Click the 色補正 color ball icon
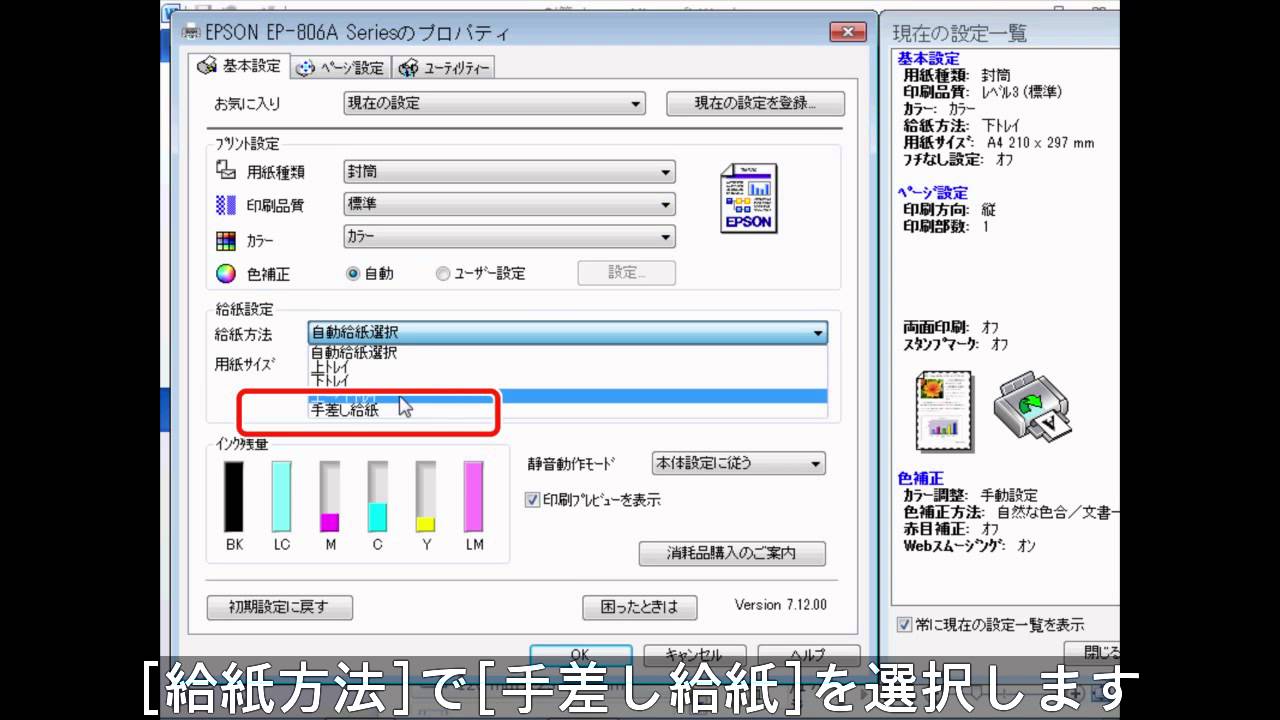Screen dimensions: 1280x720 (226, 273)
